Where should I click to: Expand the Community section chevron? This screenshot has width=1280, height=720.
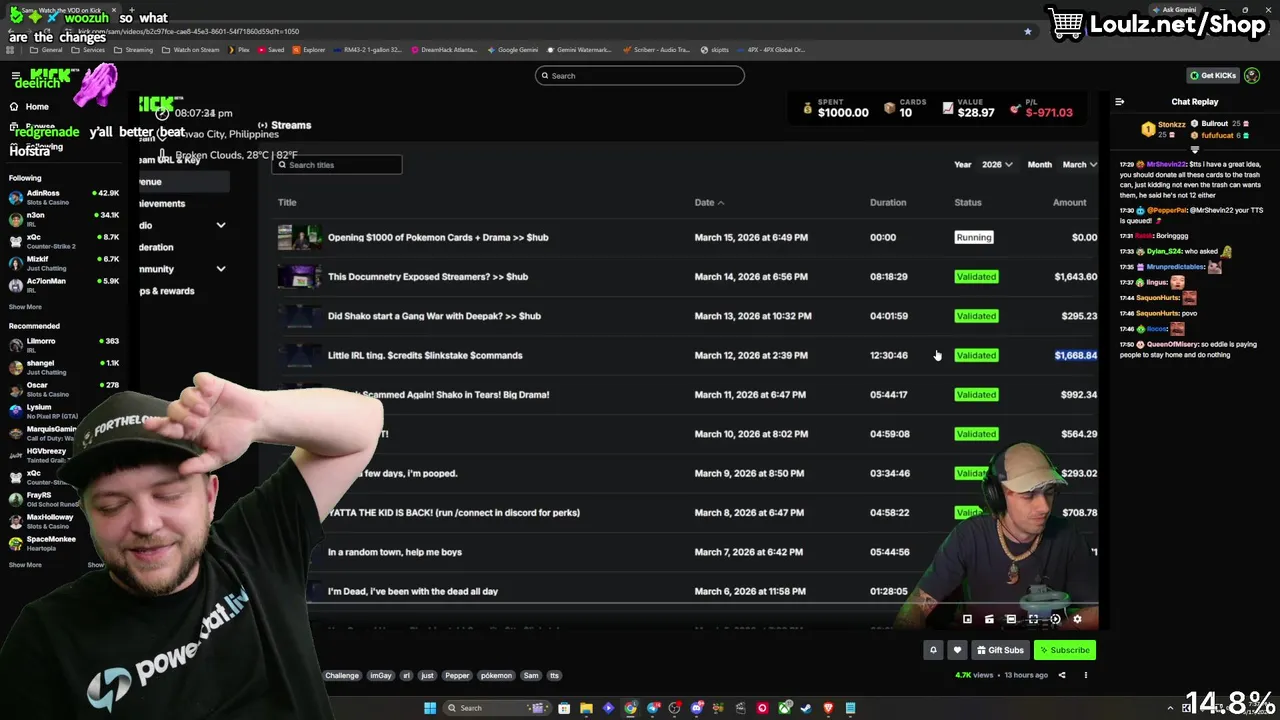[x=221, y=269]
